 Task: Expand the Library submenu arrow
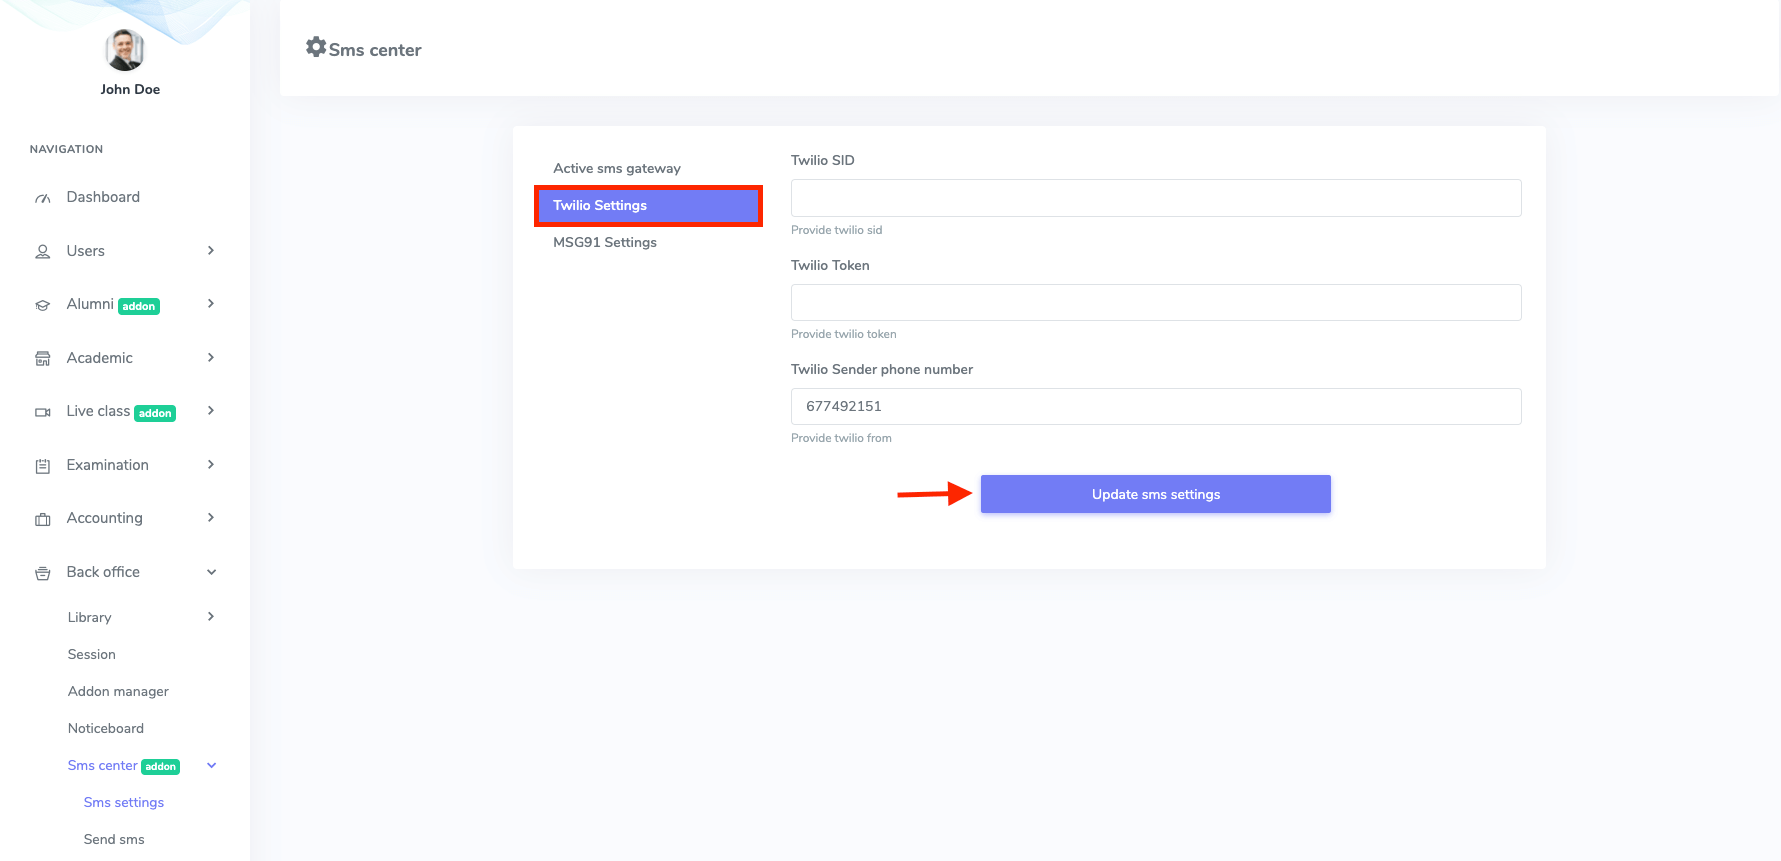[210, 617]
